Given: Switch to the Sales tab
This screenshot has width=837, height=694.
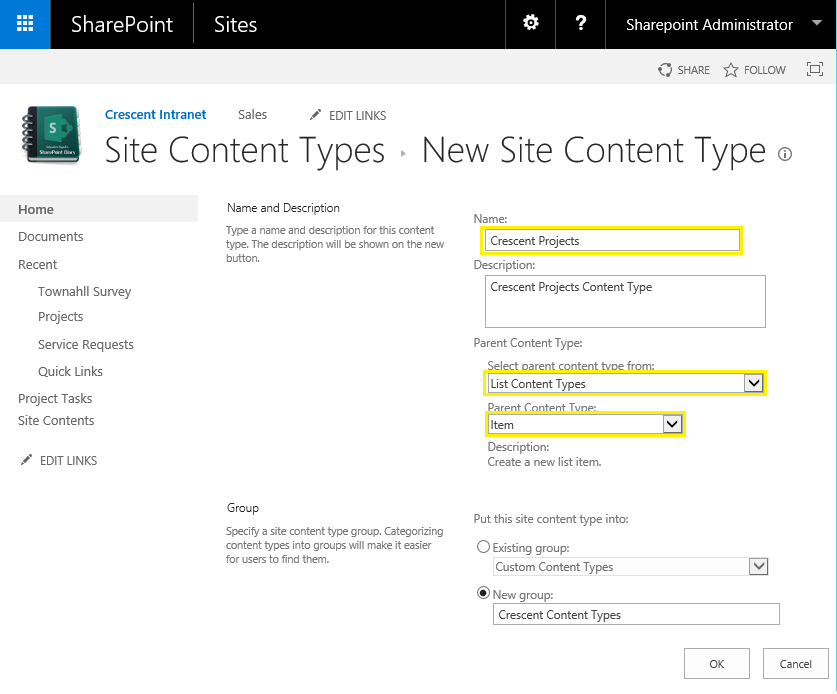Looking at the screenshot, I should (252, 114).
